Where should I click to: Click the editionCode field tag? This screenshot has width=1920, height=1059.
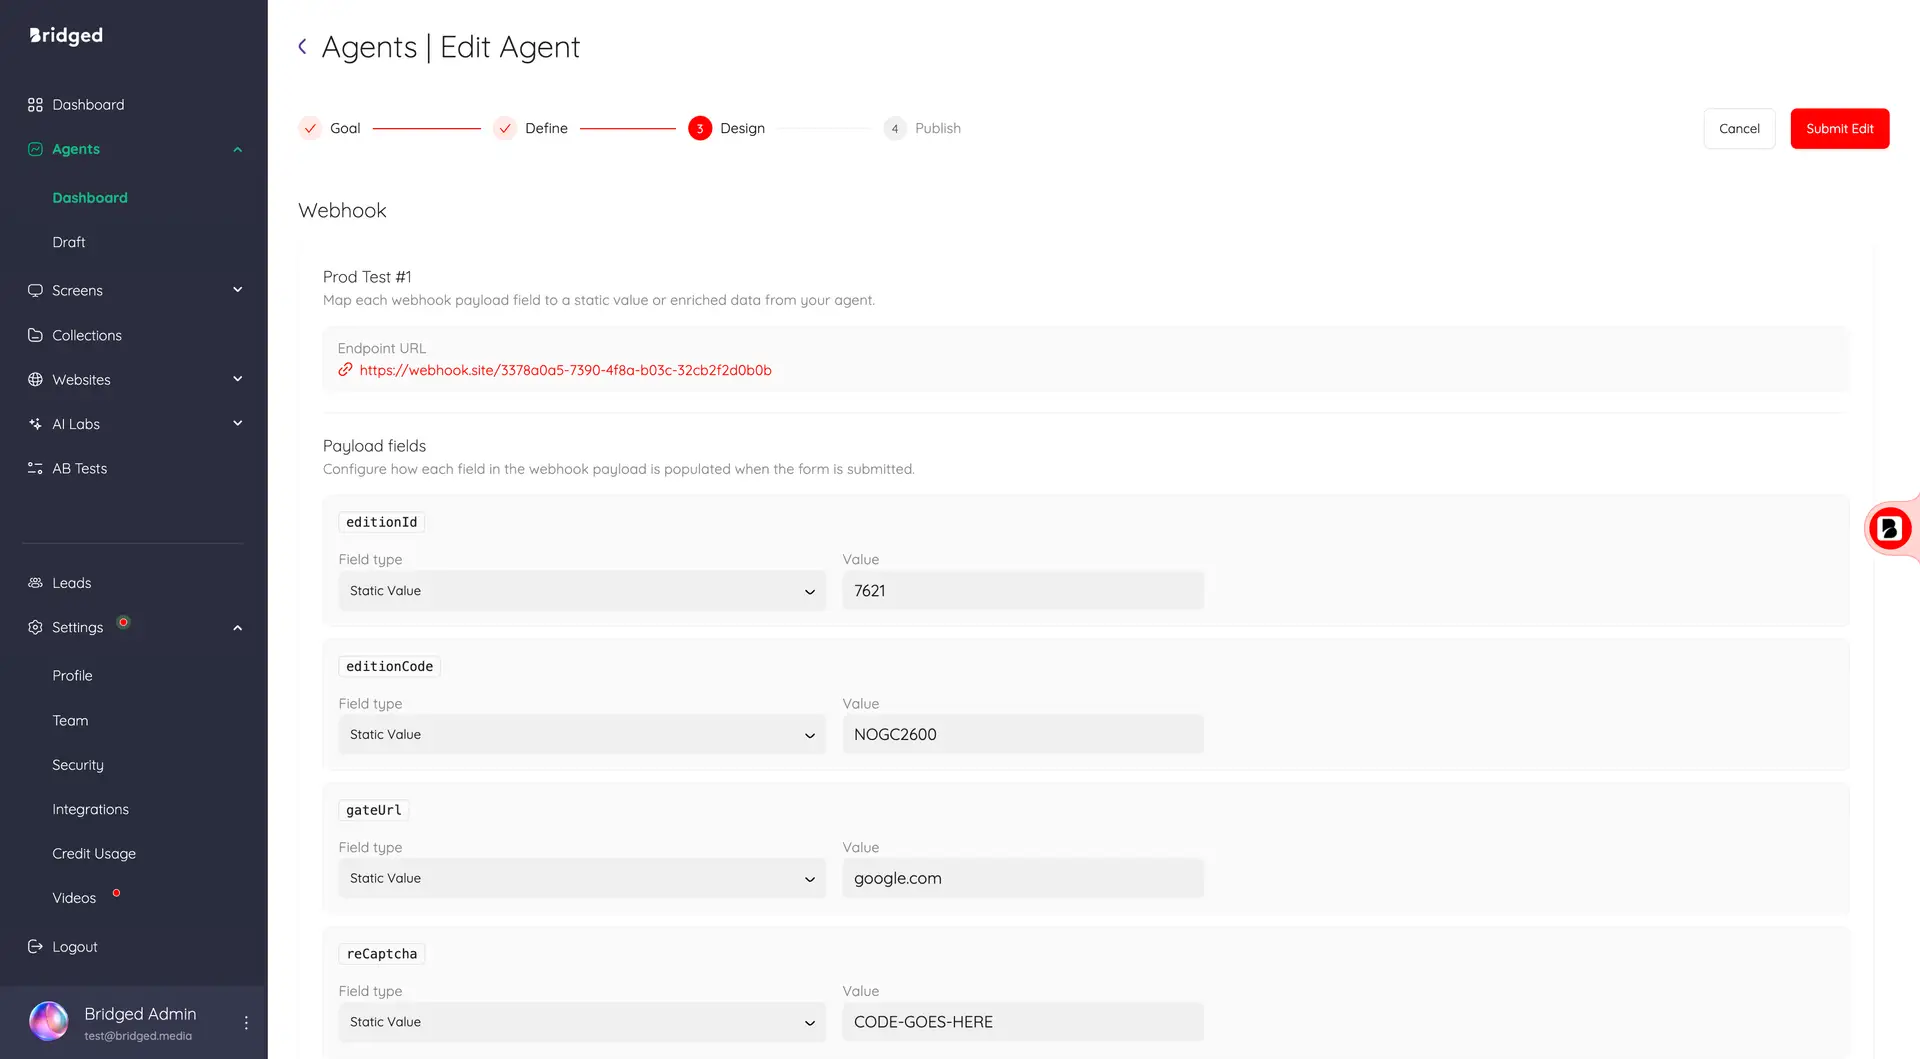coord(389,666)
